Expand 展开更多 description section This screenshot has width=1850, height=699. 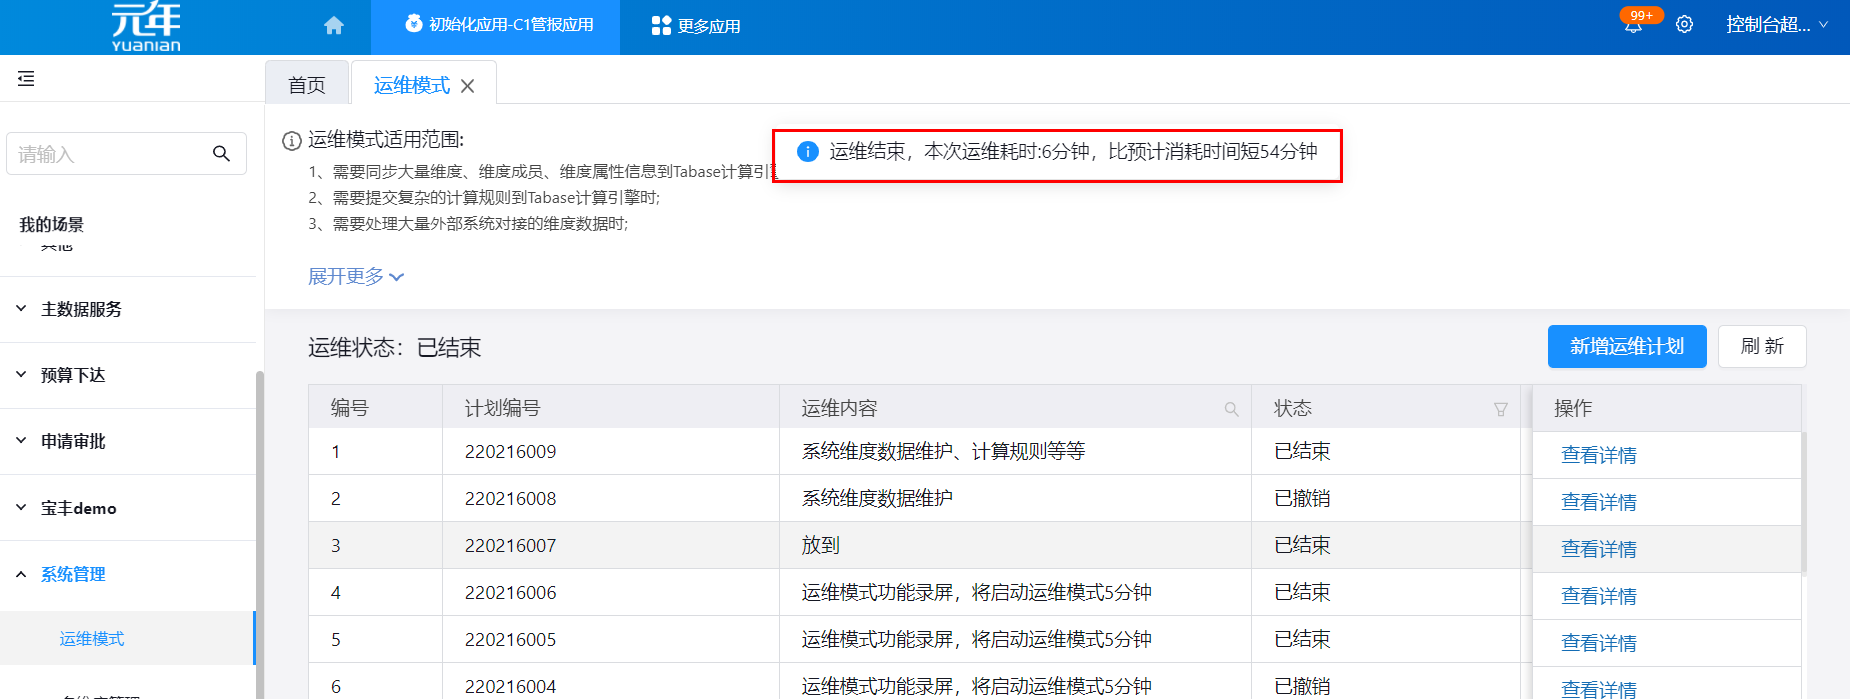click(355, 276)
